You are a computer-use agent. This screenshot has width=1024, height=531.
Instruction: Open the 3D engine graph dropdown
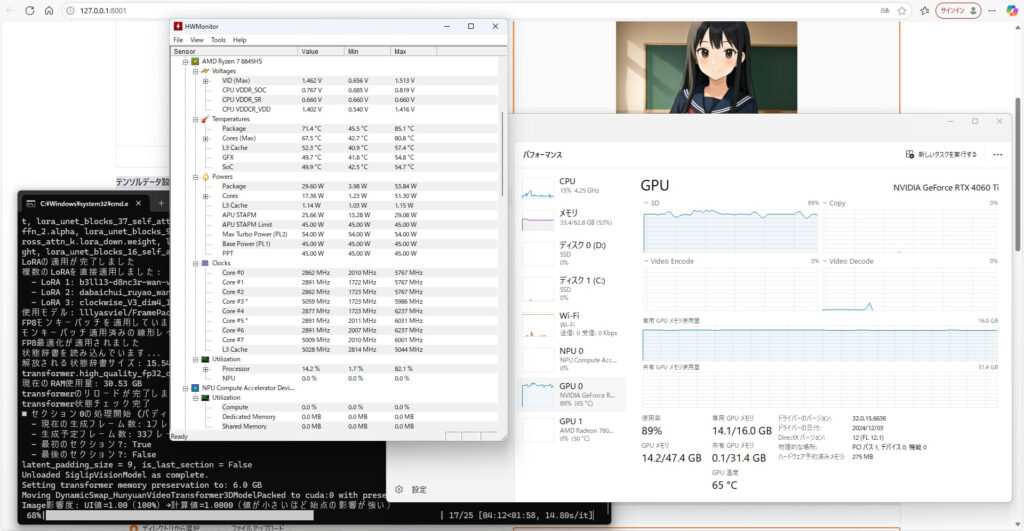[x=651, y=203]
